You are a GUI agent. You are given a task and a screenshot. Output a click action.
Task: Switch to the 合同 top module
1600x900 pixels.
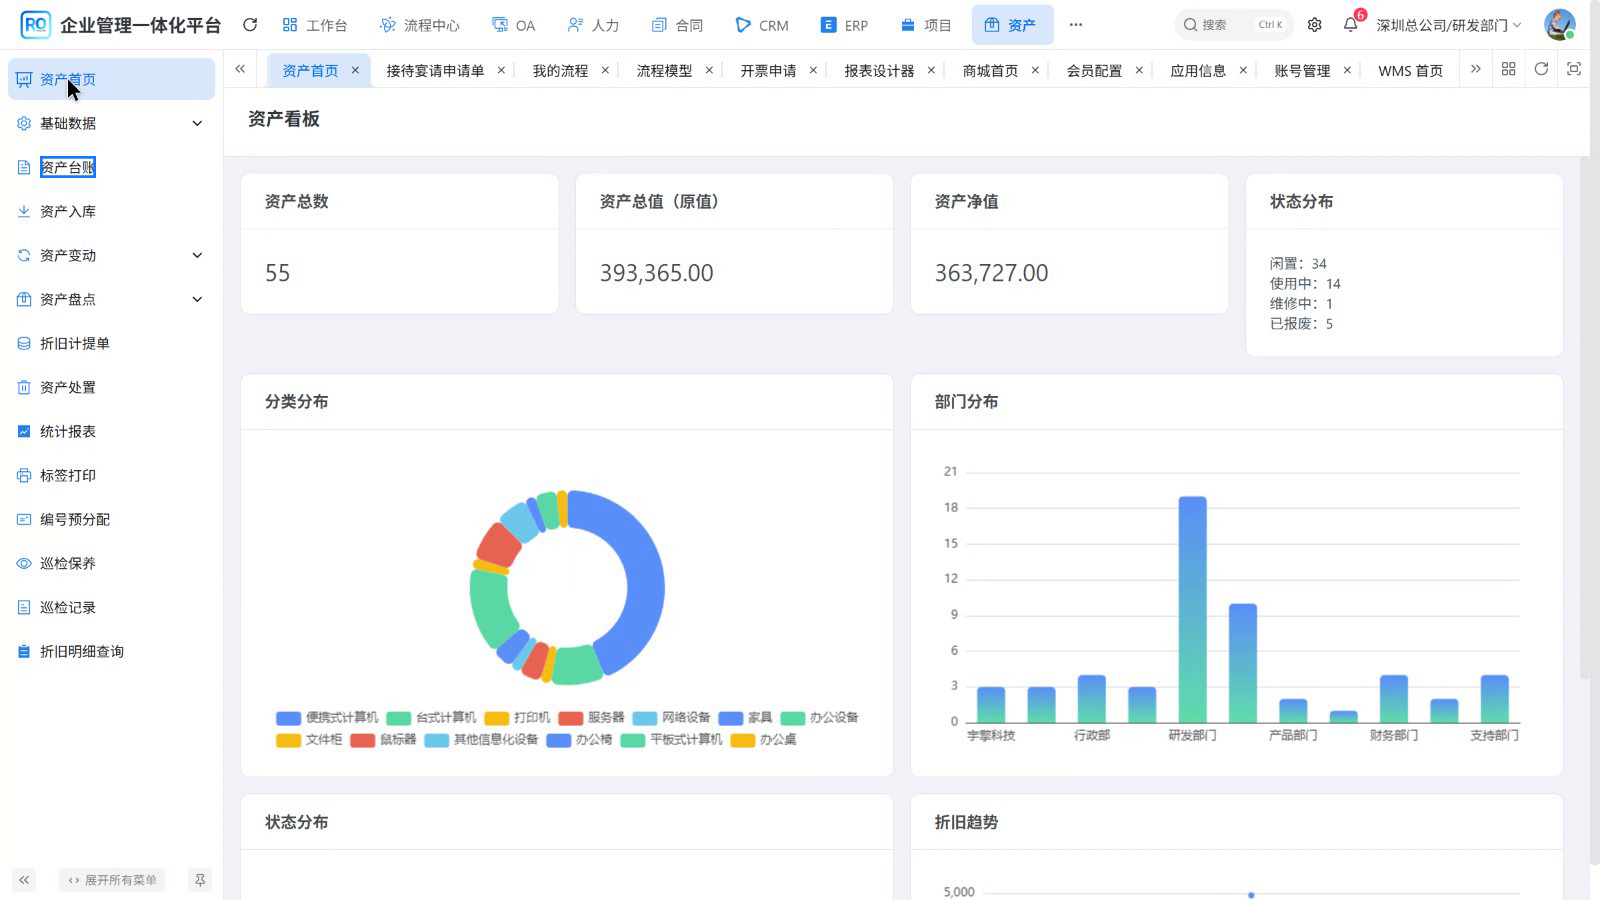point(677,25)
